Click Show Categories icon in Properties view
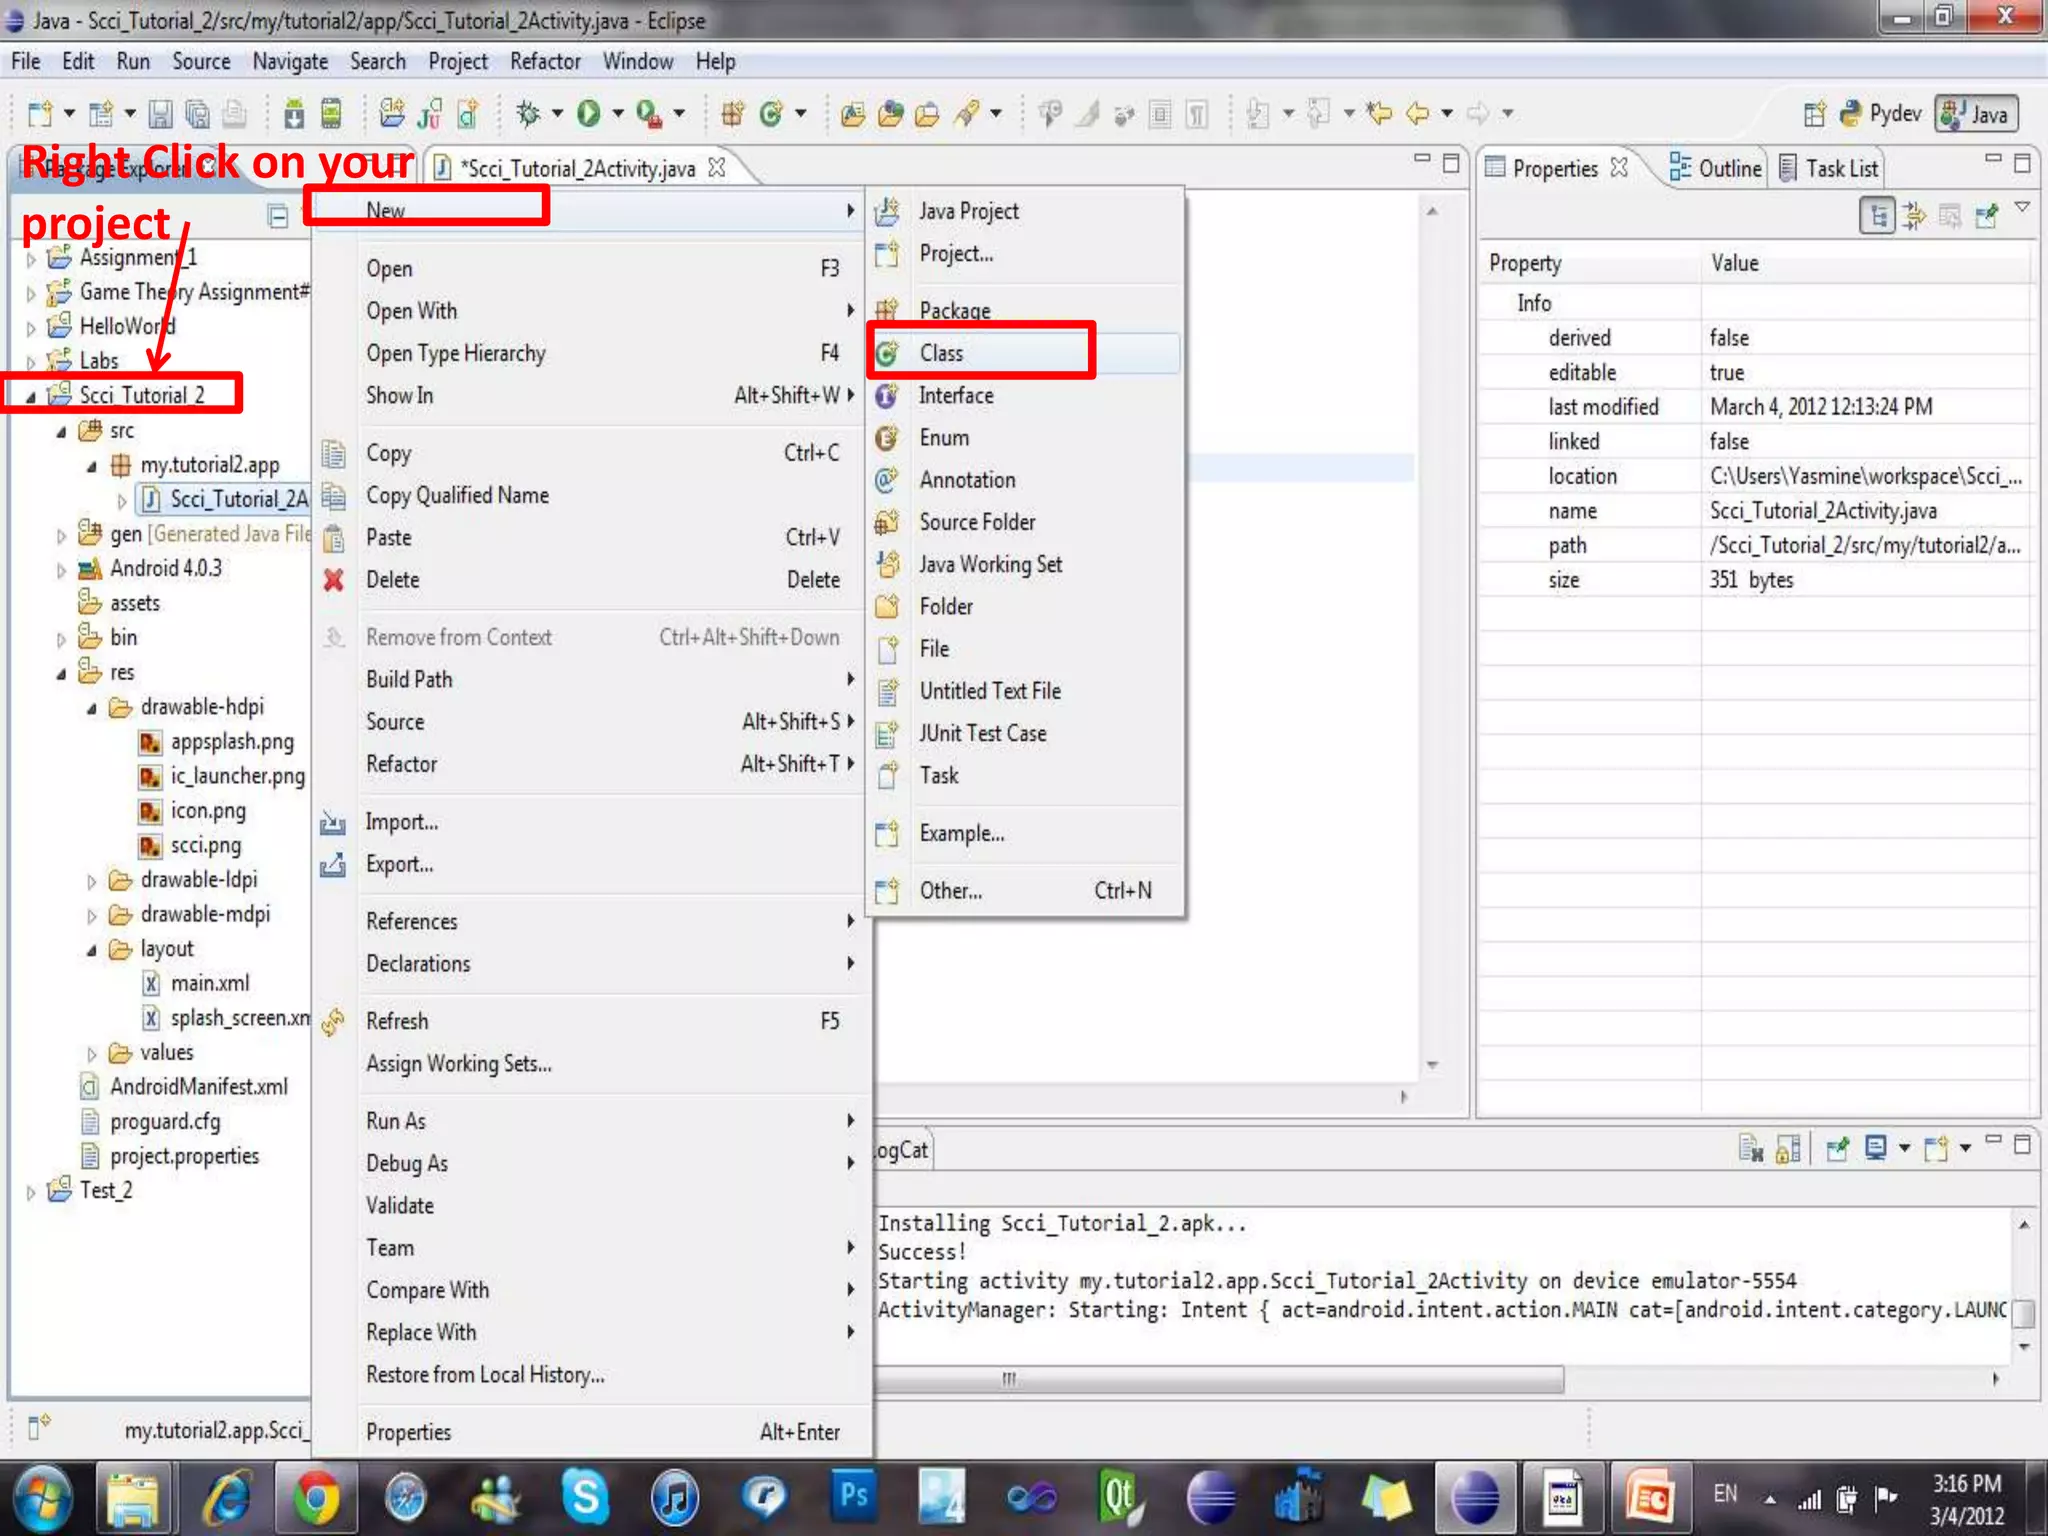Screen dimensions: 2048x1536 coord(1877,215)
